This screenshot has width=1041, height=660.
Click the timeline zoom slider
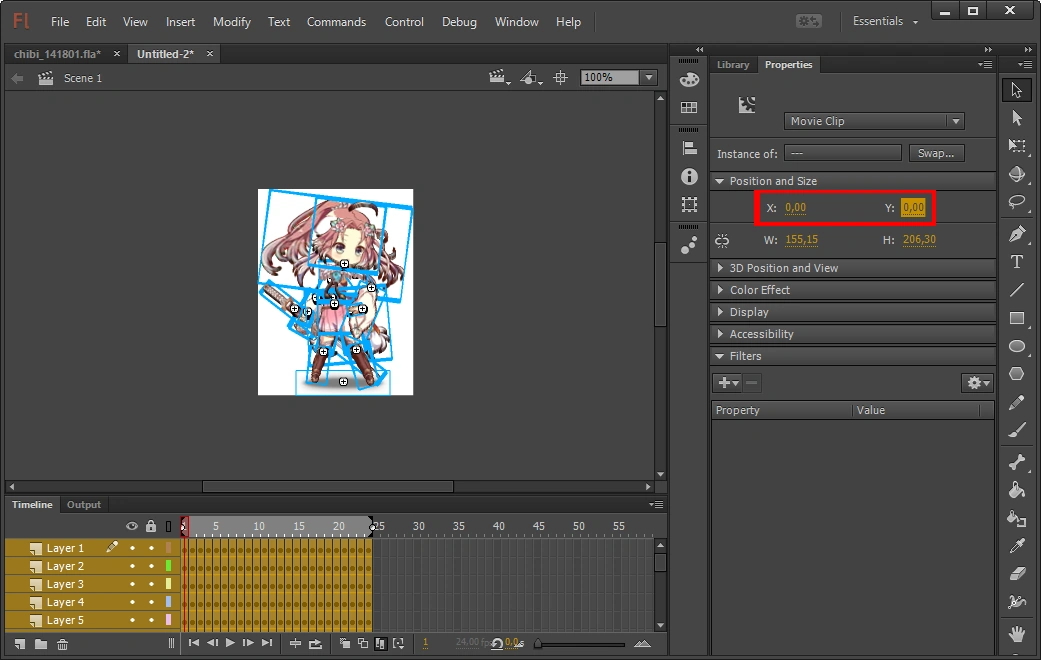coord(580,644)
